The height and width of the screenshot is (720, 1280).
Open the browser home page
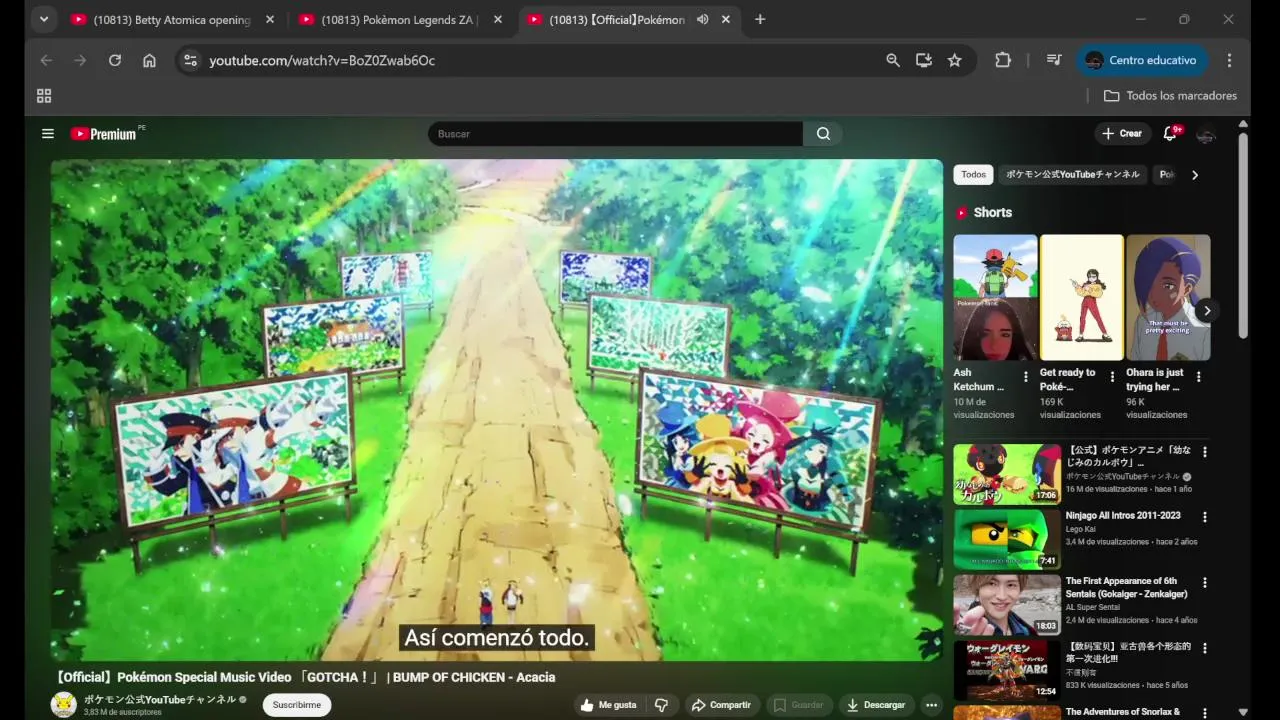[149, 60]
